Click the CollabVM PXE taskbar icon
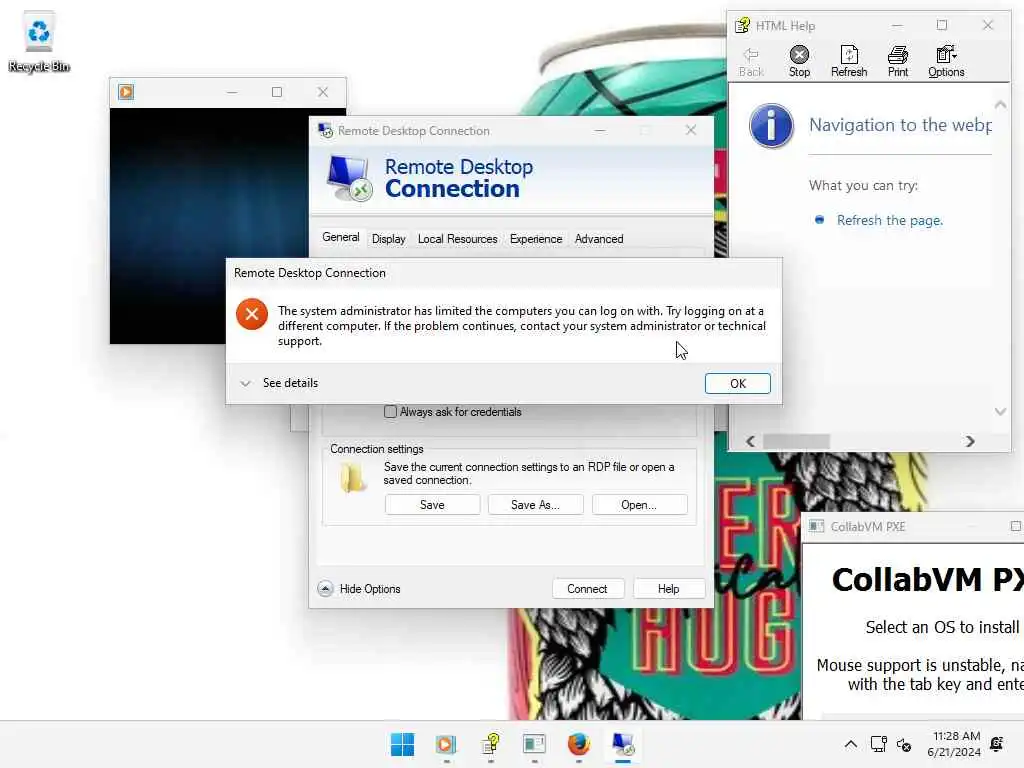The width and height of the screenshot is (1024, 768). (x=534, y=744)
